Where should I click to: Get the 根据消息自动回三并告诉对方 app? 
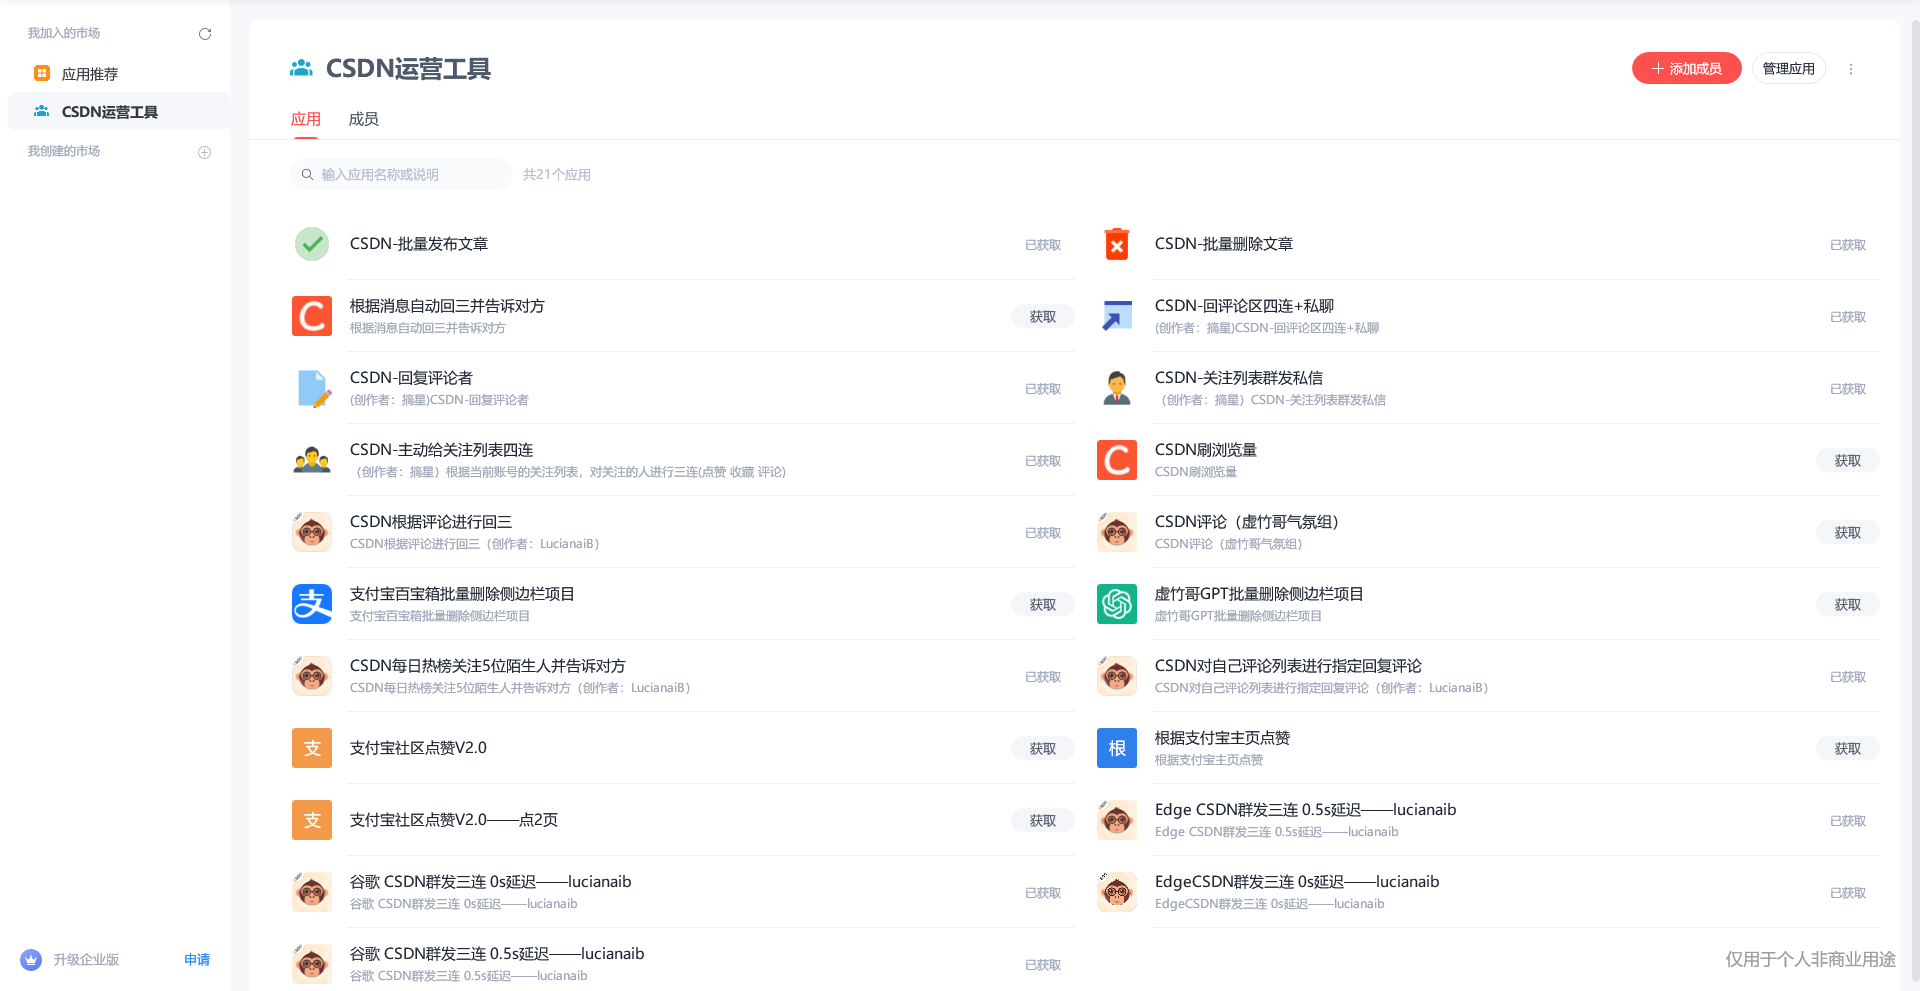[x=1043, y=316]
